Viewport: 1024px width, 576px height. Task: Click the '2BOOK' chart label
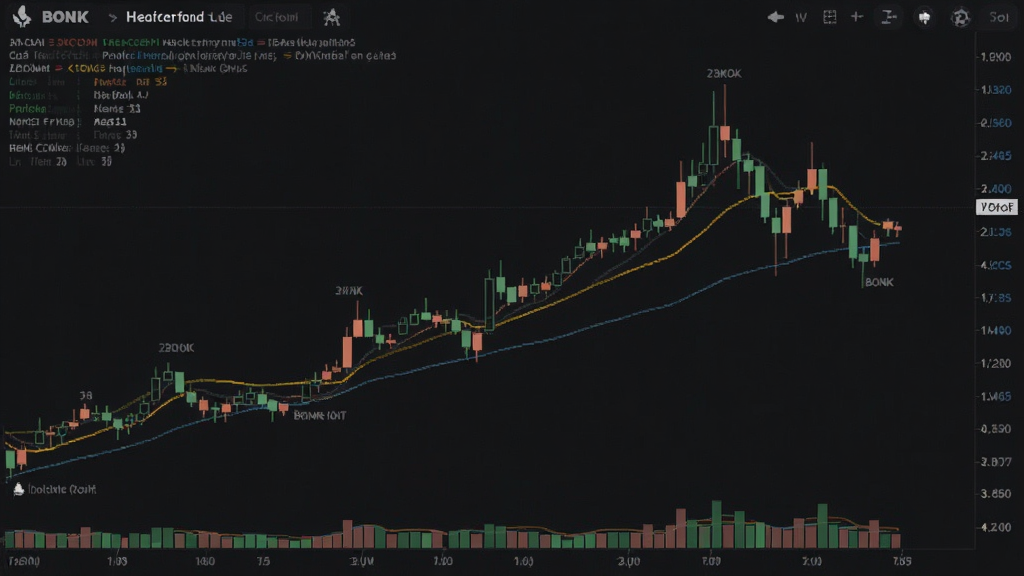pyautogui.click(x=176, y=348)
